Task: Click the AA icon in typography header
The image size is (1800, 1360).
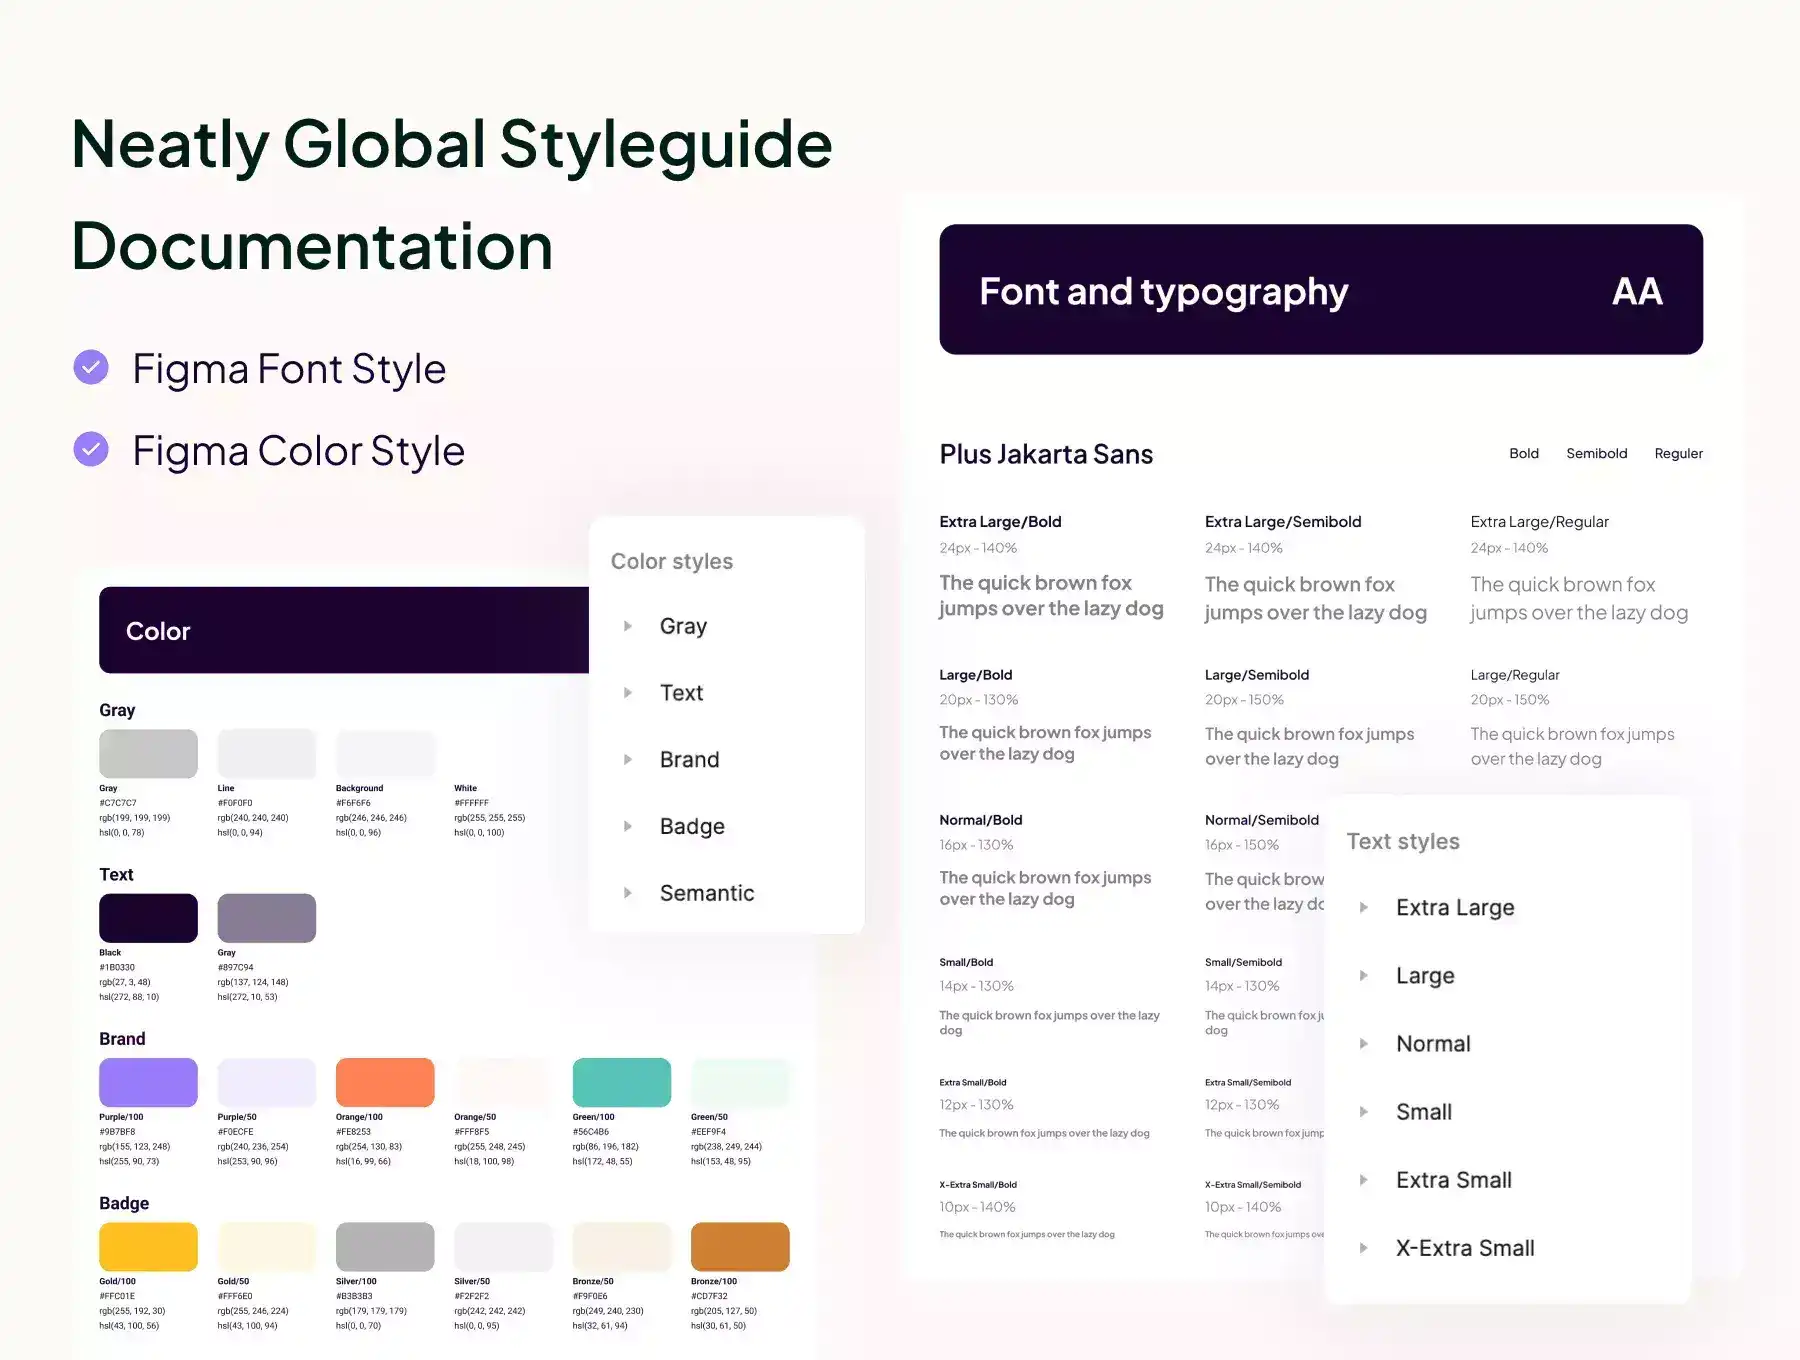Action: [1637, 292]
